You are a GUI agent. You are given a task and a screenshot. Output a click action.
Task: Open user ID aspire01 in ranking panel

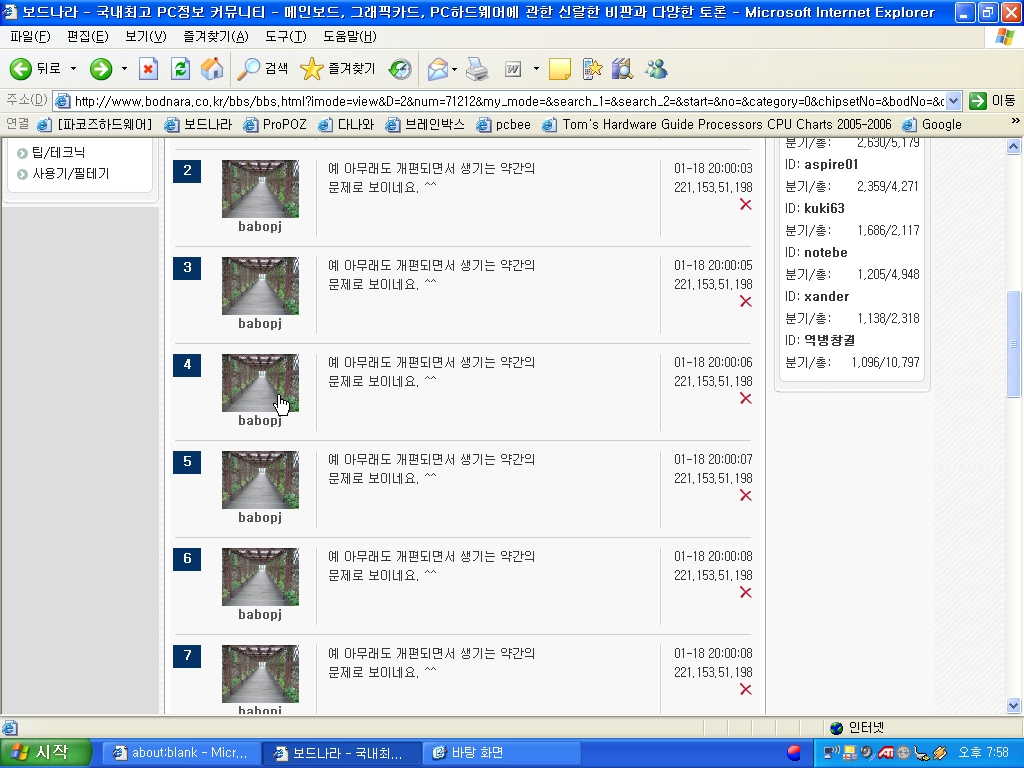click(831, 165)
